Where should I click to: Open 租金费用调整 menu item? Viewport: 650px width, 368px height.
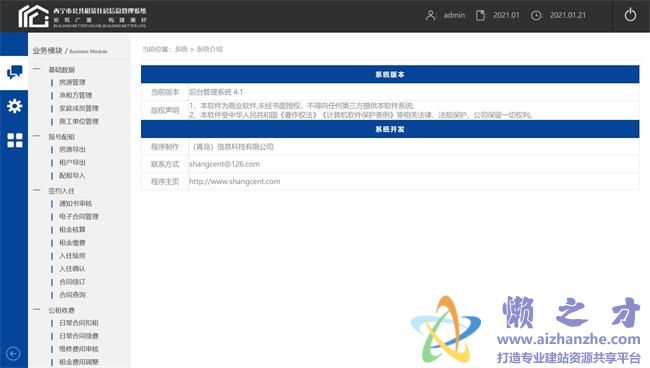[79, 362]
